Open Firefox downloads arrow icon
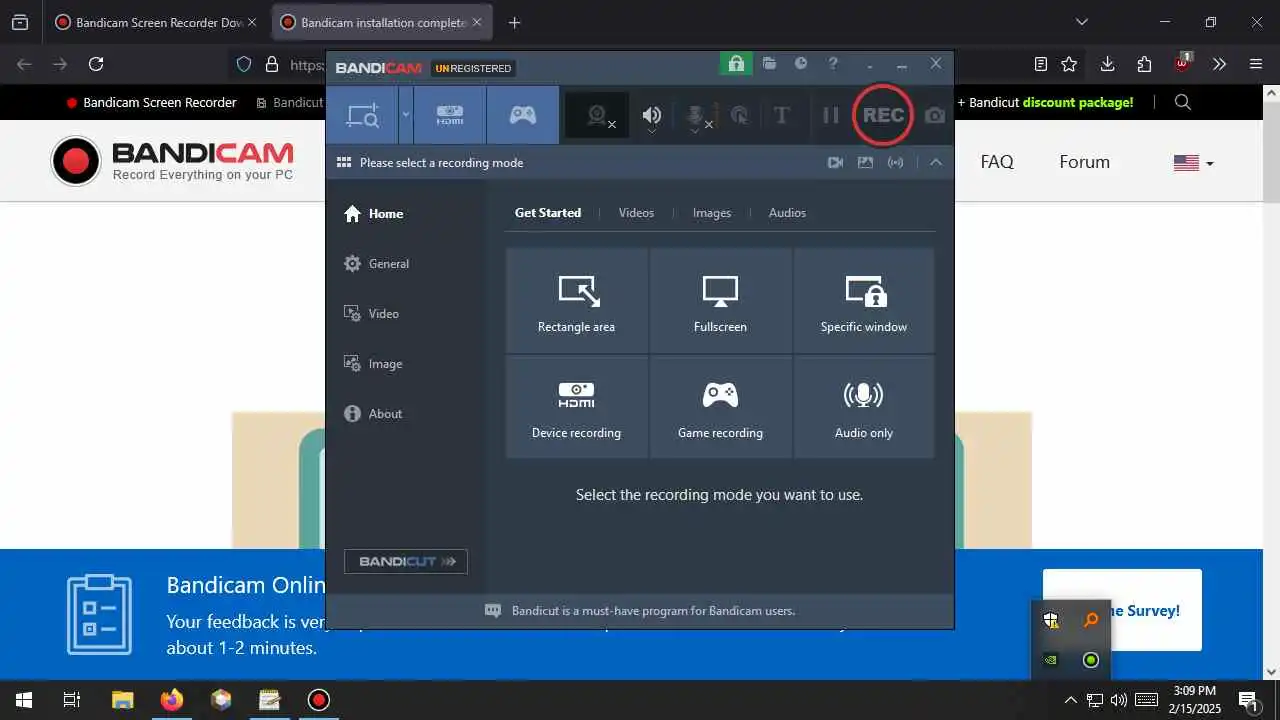 tap(1107, 64)
